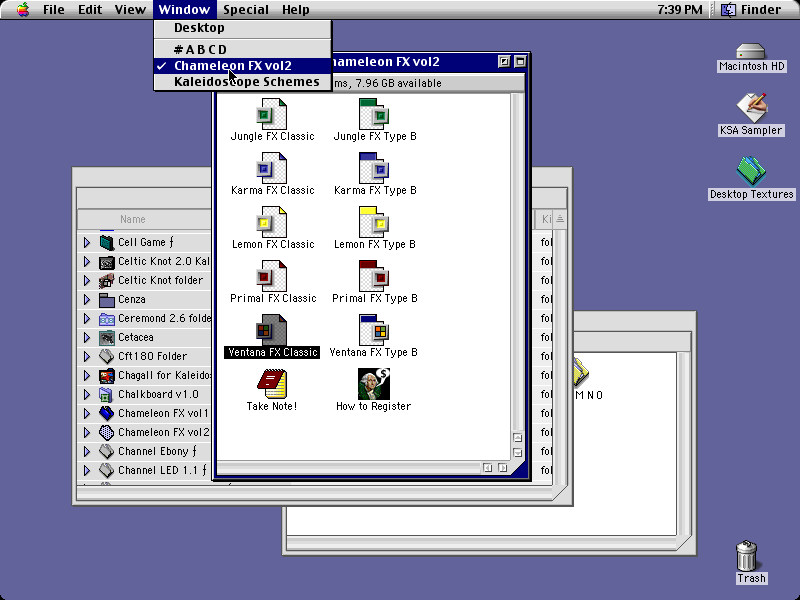Click the Chalkboard v1.0 folder icon
This screenshot has width=800, height=600.
107,395
